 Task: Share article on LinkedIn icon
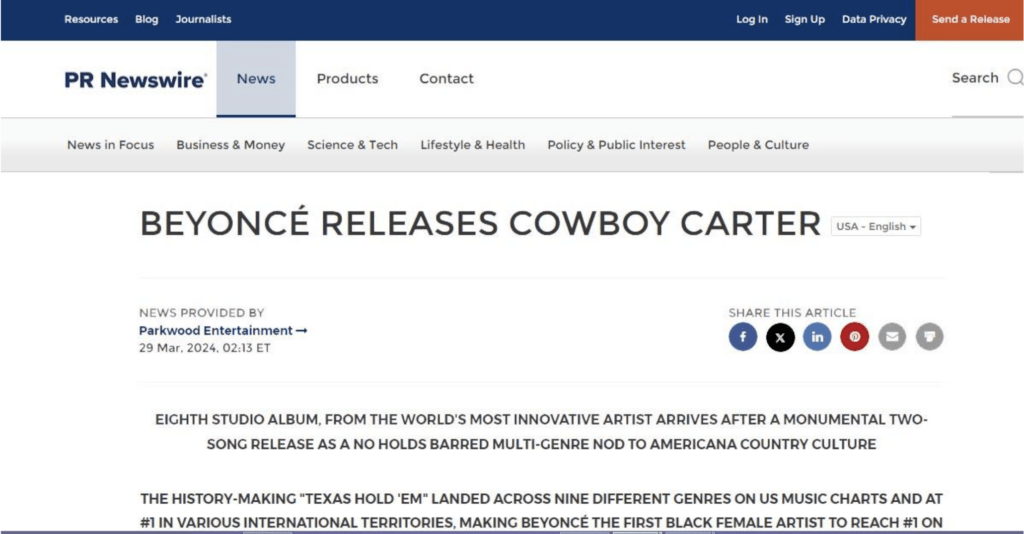pos(817,337)
